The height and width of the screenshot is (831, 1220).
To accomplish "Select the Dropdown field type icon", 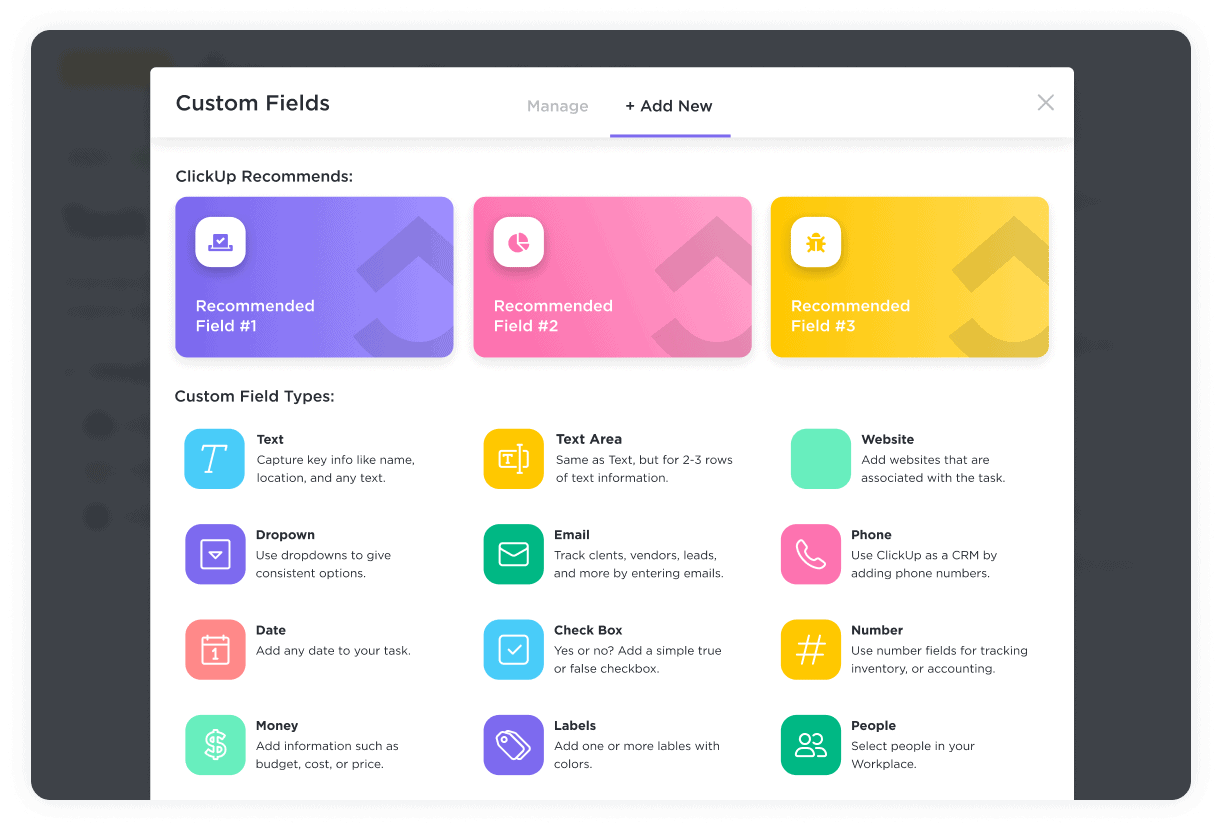I will pyautogui.click(x=215, y=554).
